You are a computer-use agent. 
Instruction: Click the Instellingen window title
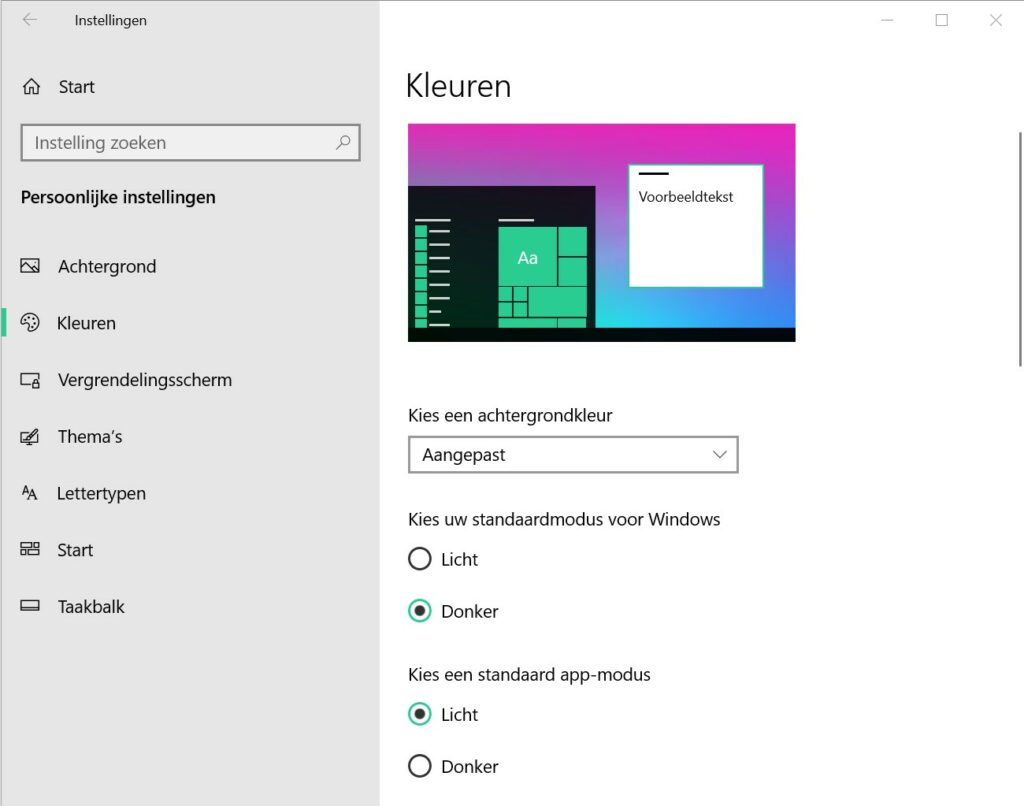[110, 20]
